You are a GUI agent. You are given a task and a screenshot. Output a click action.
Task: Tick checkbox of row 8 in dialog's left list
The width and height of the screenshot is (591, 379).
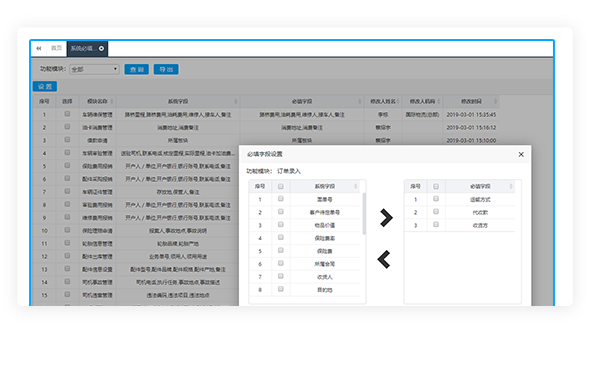click(x=280, y=289)
